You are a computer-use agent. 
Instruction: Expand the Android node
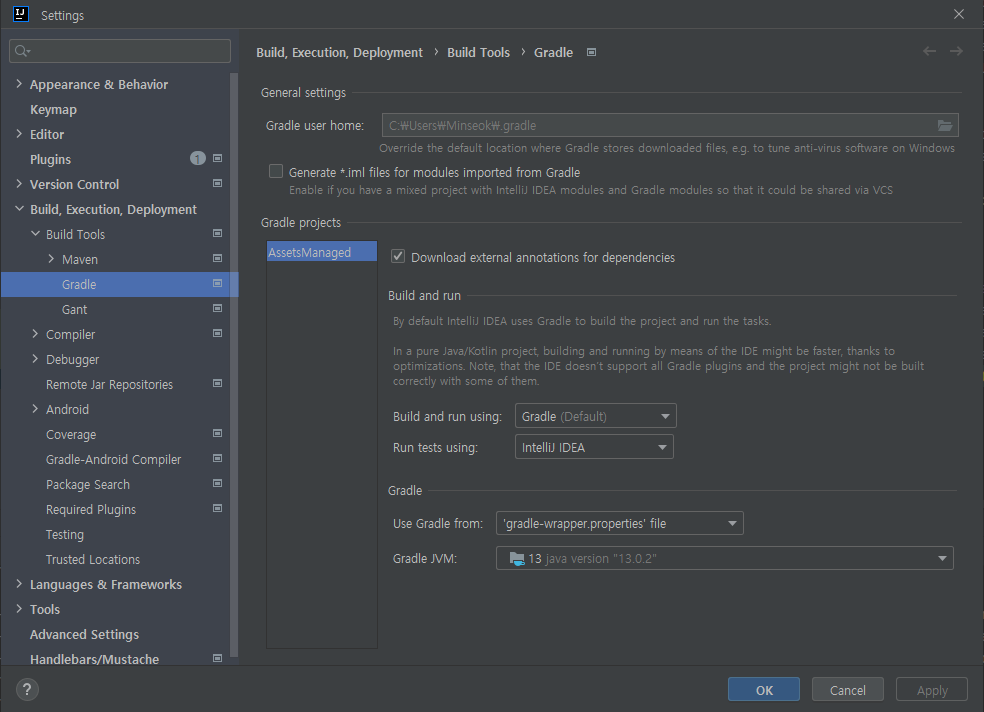(x=35, y=408)
